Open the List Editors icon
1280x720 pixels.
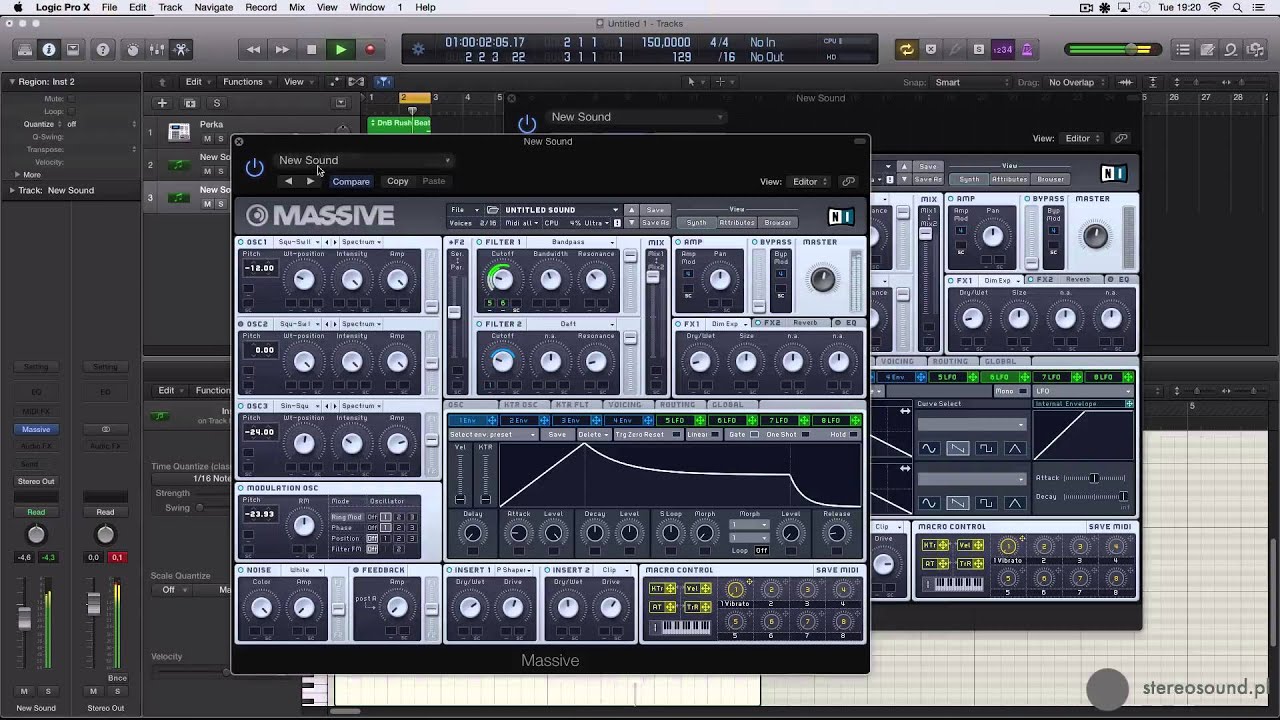pos(1183,49)
